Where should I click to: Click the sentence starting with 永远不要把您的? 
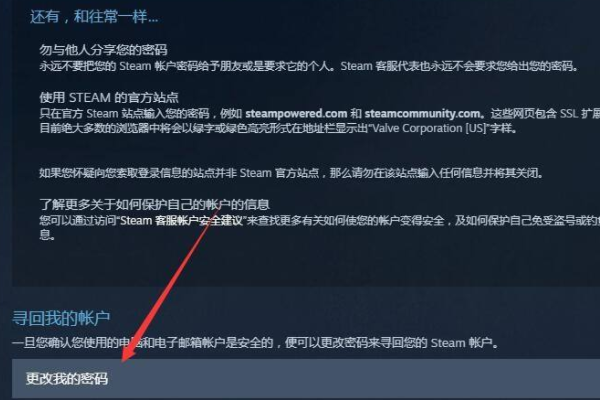(x=308, y=66)
